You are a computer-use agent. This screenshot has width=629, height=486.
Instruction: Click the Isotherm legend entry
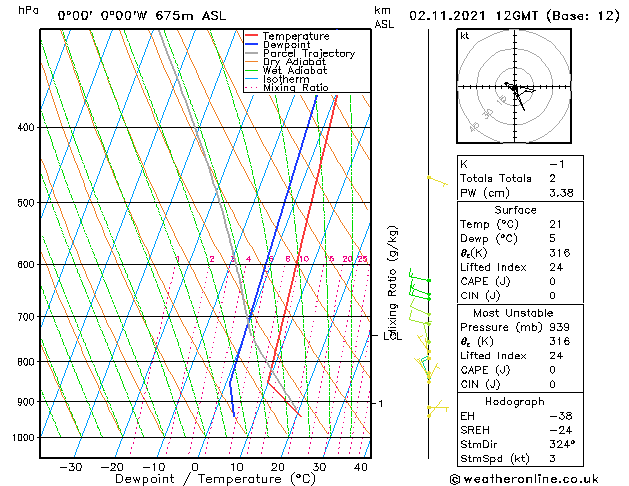(277, 79)
